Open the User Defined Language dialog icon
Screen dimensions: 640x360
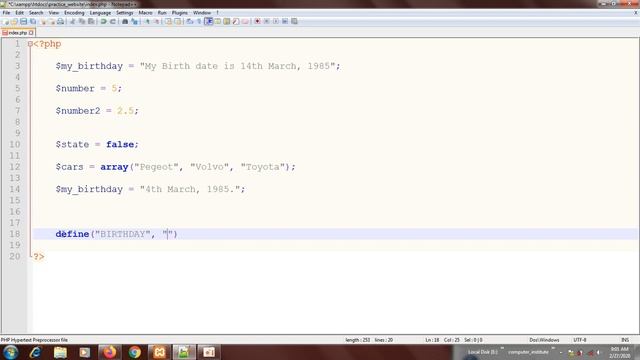pos(218,21)
